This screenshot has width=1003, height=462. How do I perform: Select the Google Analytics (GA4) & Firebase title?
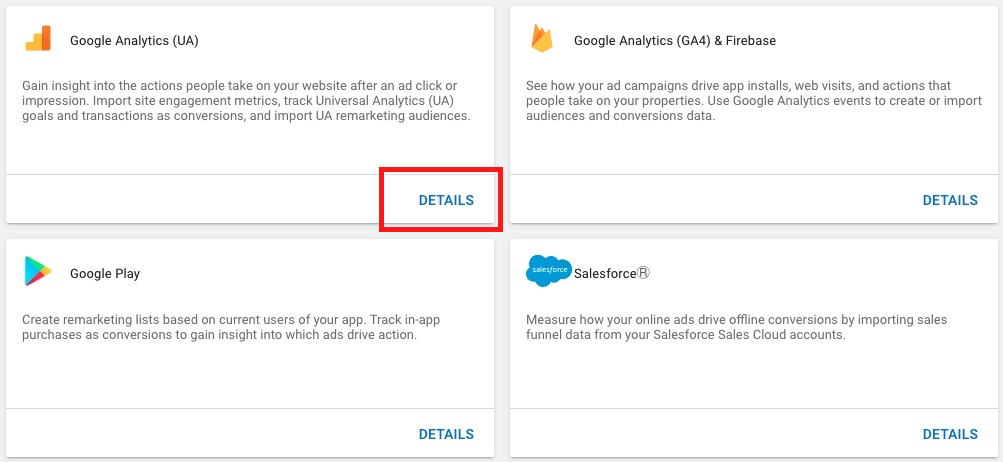click(x=675, y=41)
